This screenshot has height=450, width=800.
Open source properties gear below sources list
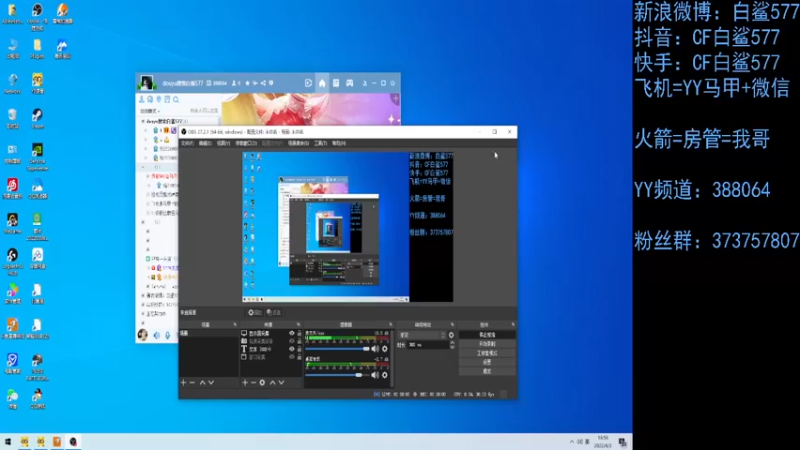coord(262,383)
